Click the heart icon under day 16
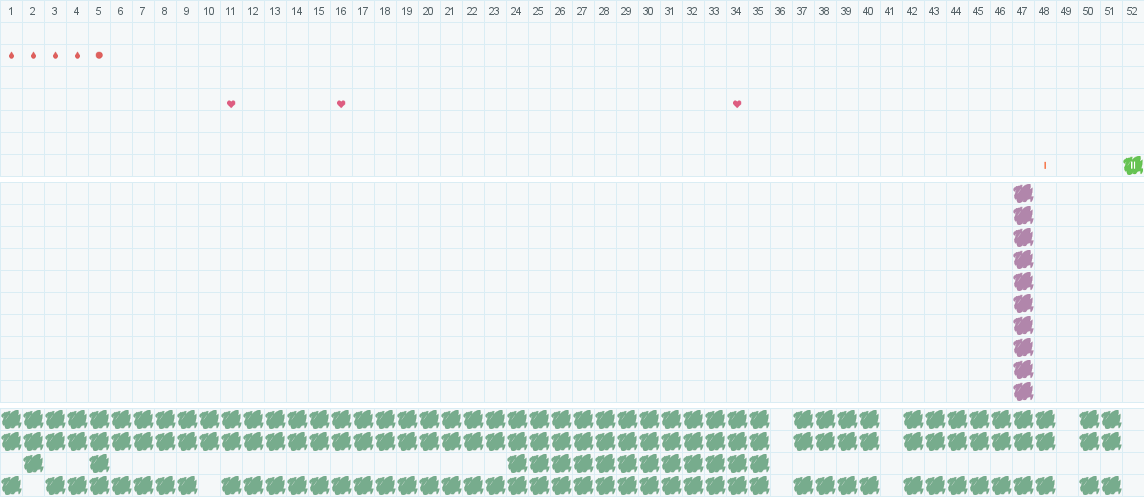Viewport: 1144px width, 497px height. click(341, 104)
